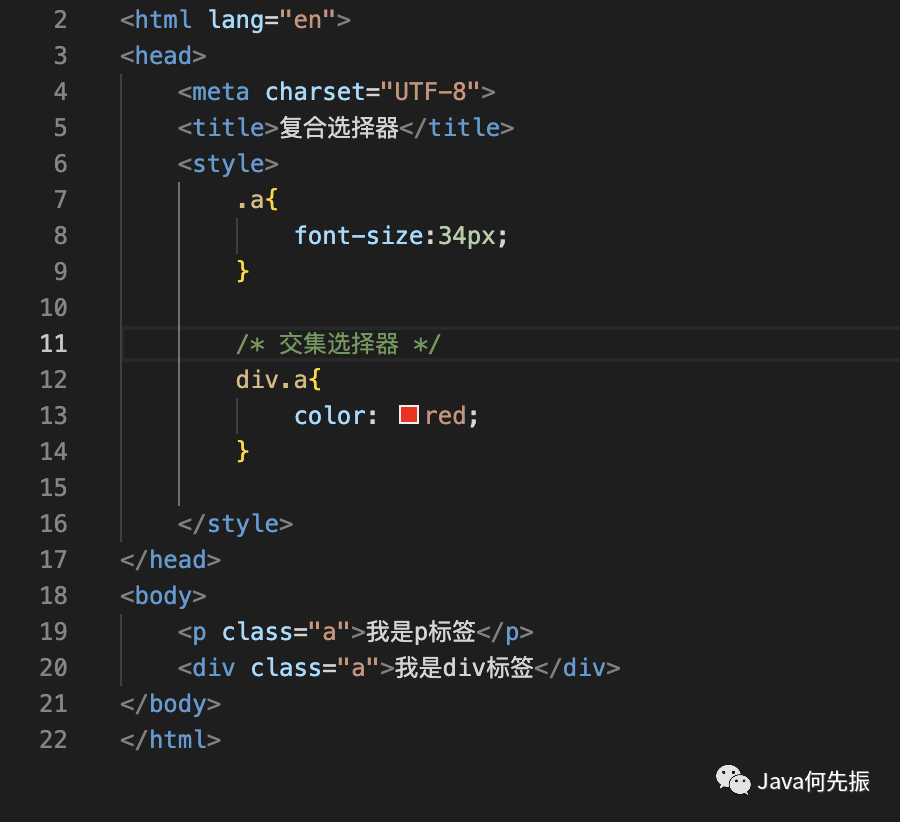Click the title text 复合选择器
Image resolution: width=900 pixels, height=822 pixels.
tap(339, 127)
